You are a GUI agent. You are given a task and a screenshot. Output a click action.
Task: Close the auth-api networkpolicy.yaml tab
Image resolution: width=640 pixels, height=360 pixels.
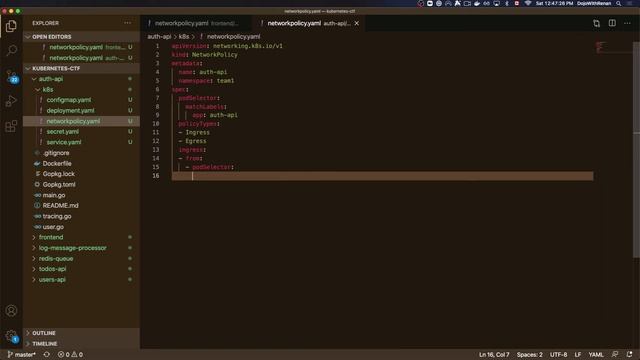point(357,23)
